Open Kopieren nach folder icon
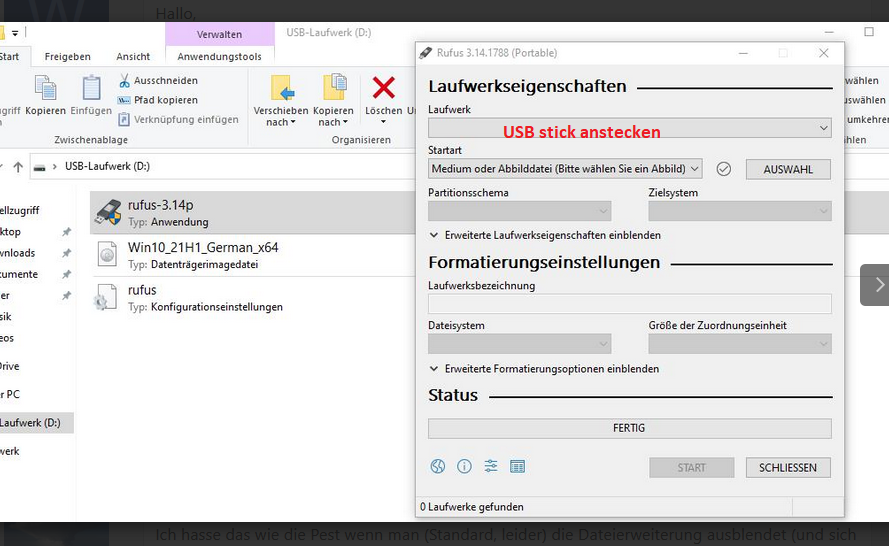The image size is (889, 546). click(335, 87)
